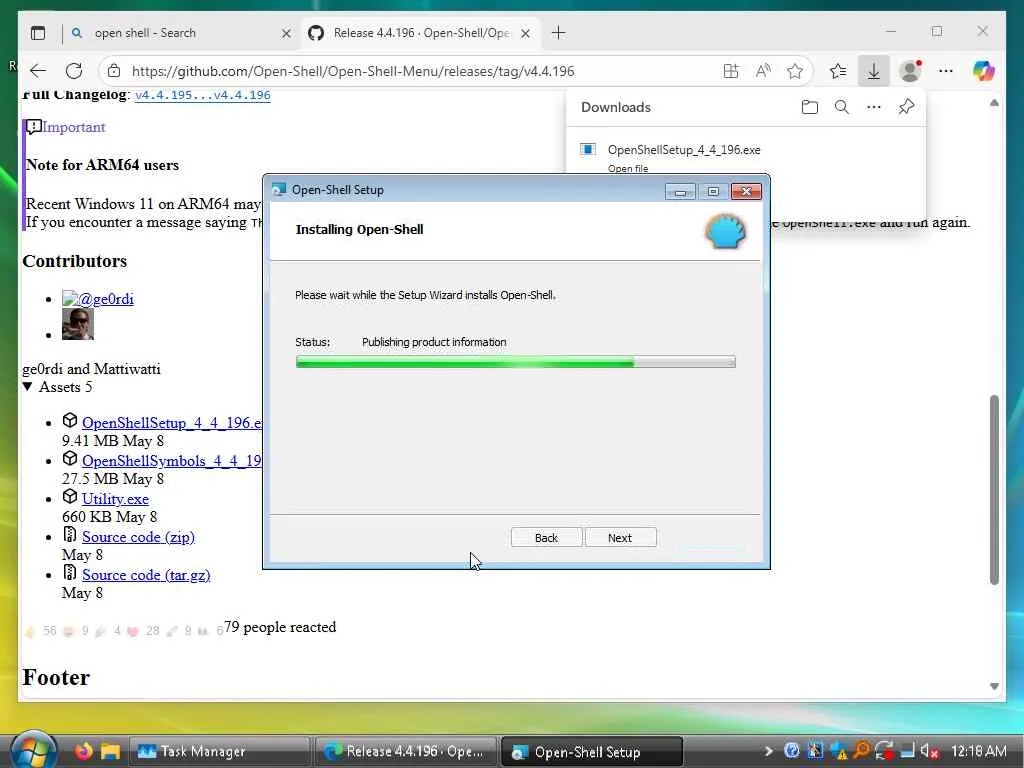Launch the Copilot sidebar icon

[x=983, y=71]
